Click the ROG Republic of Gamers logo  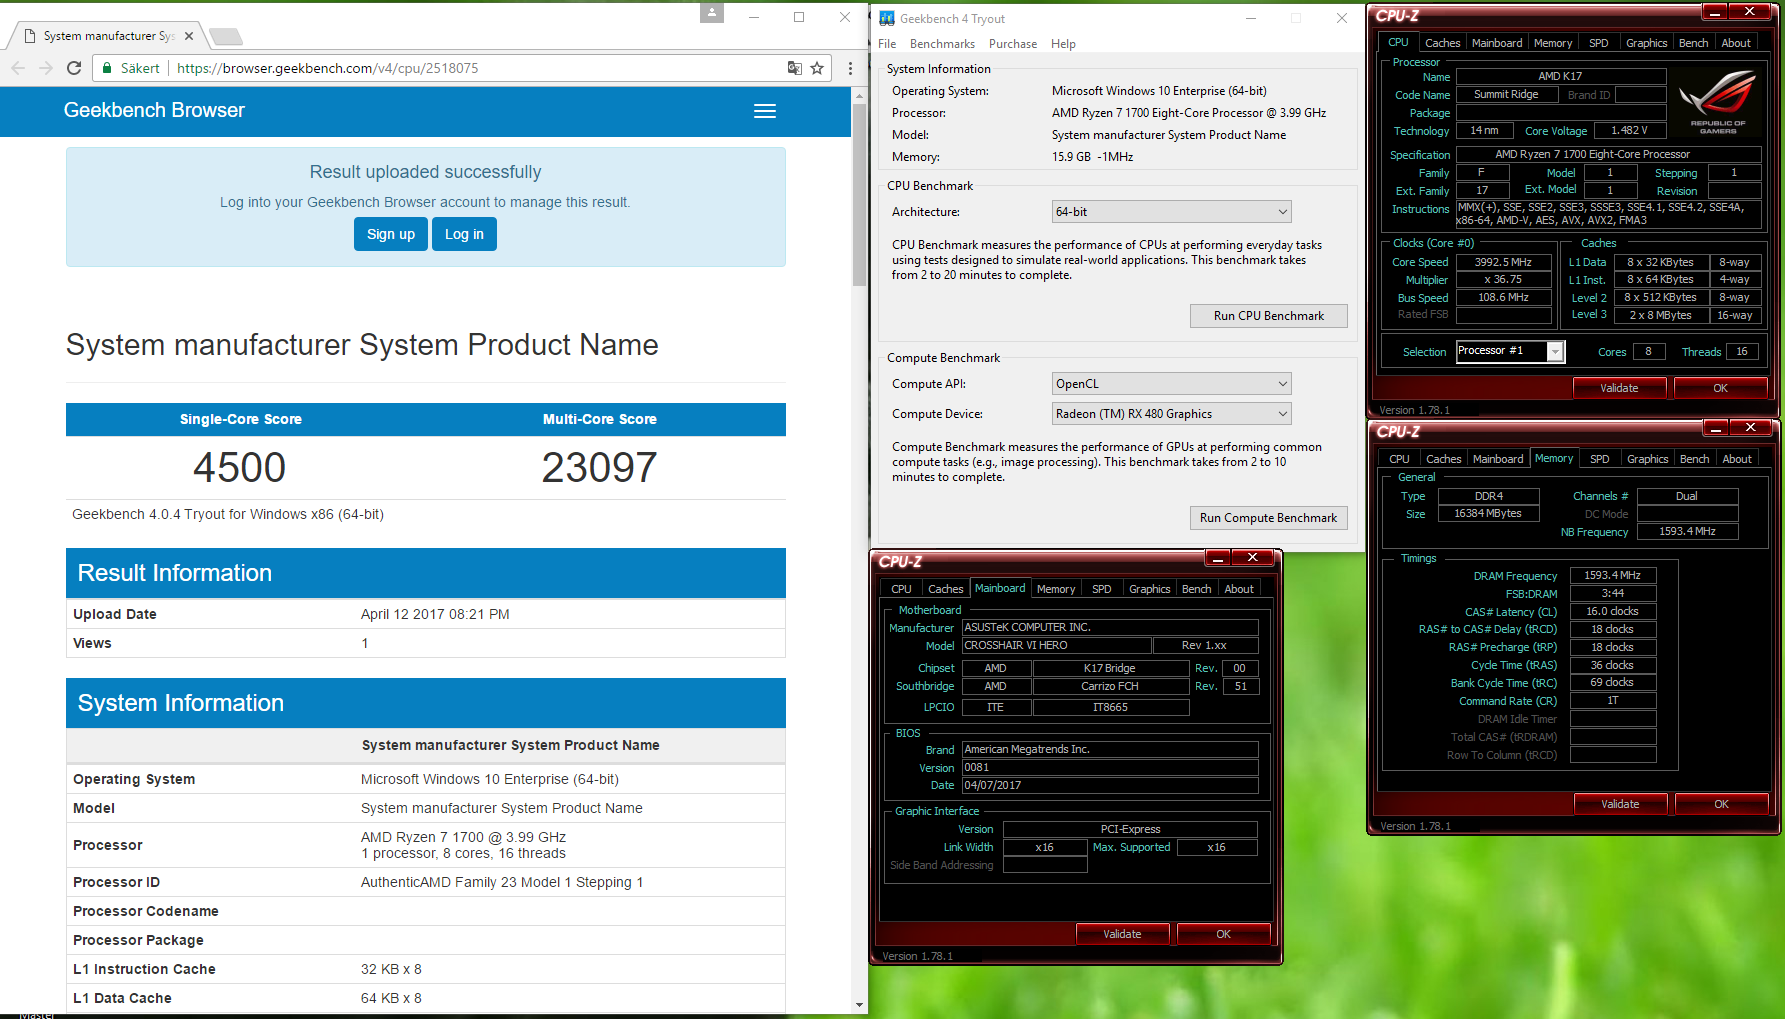click(1718, 102)
